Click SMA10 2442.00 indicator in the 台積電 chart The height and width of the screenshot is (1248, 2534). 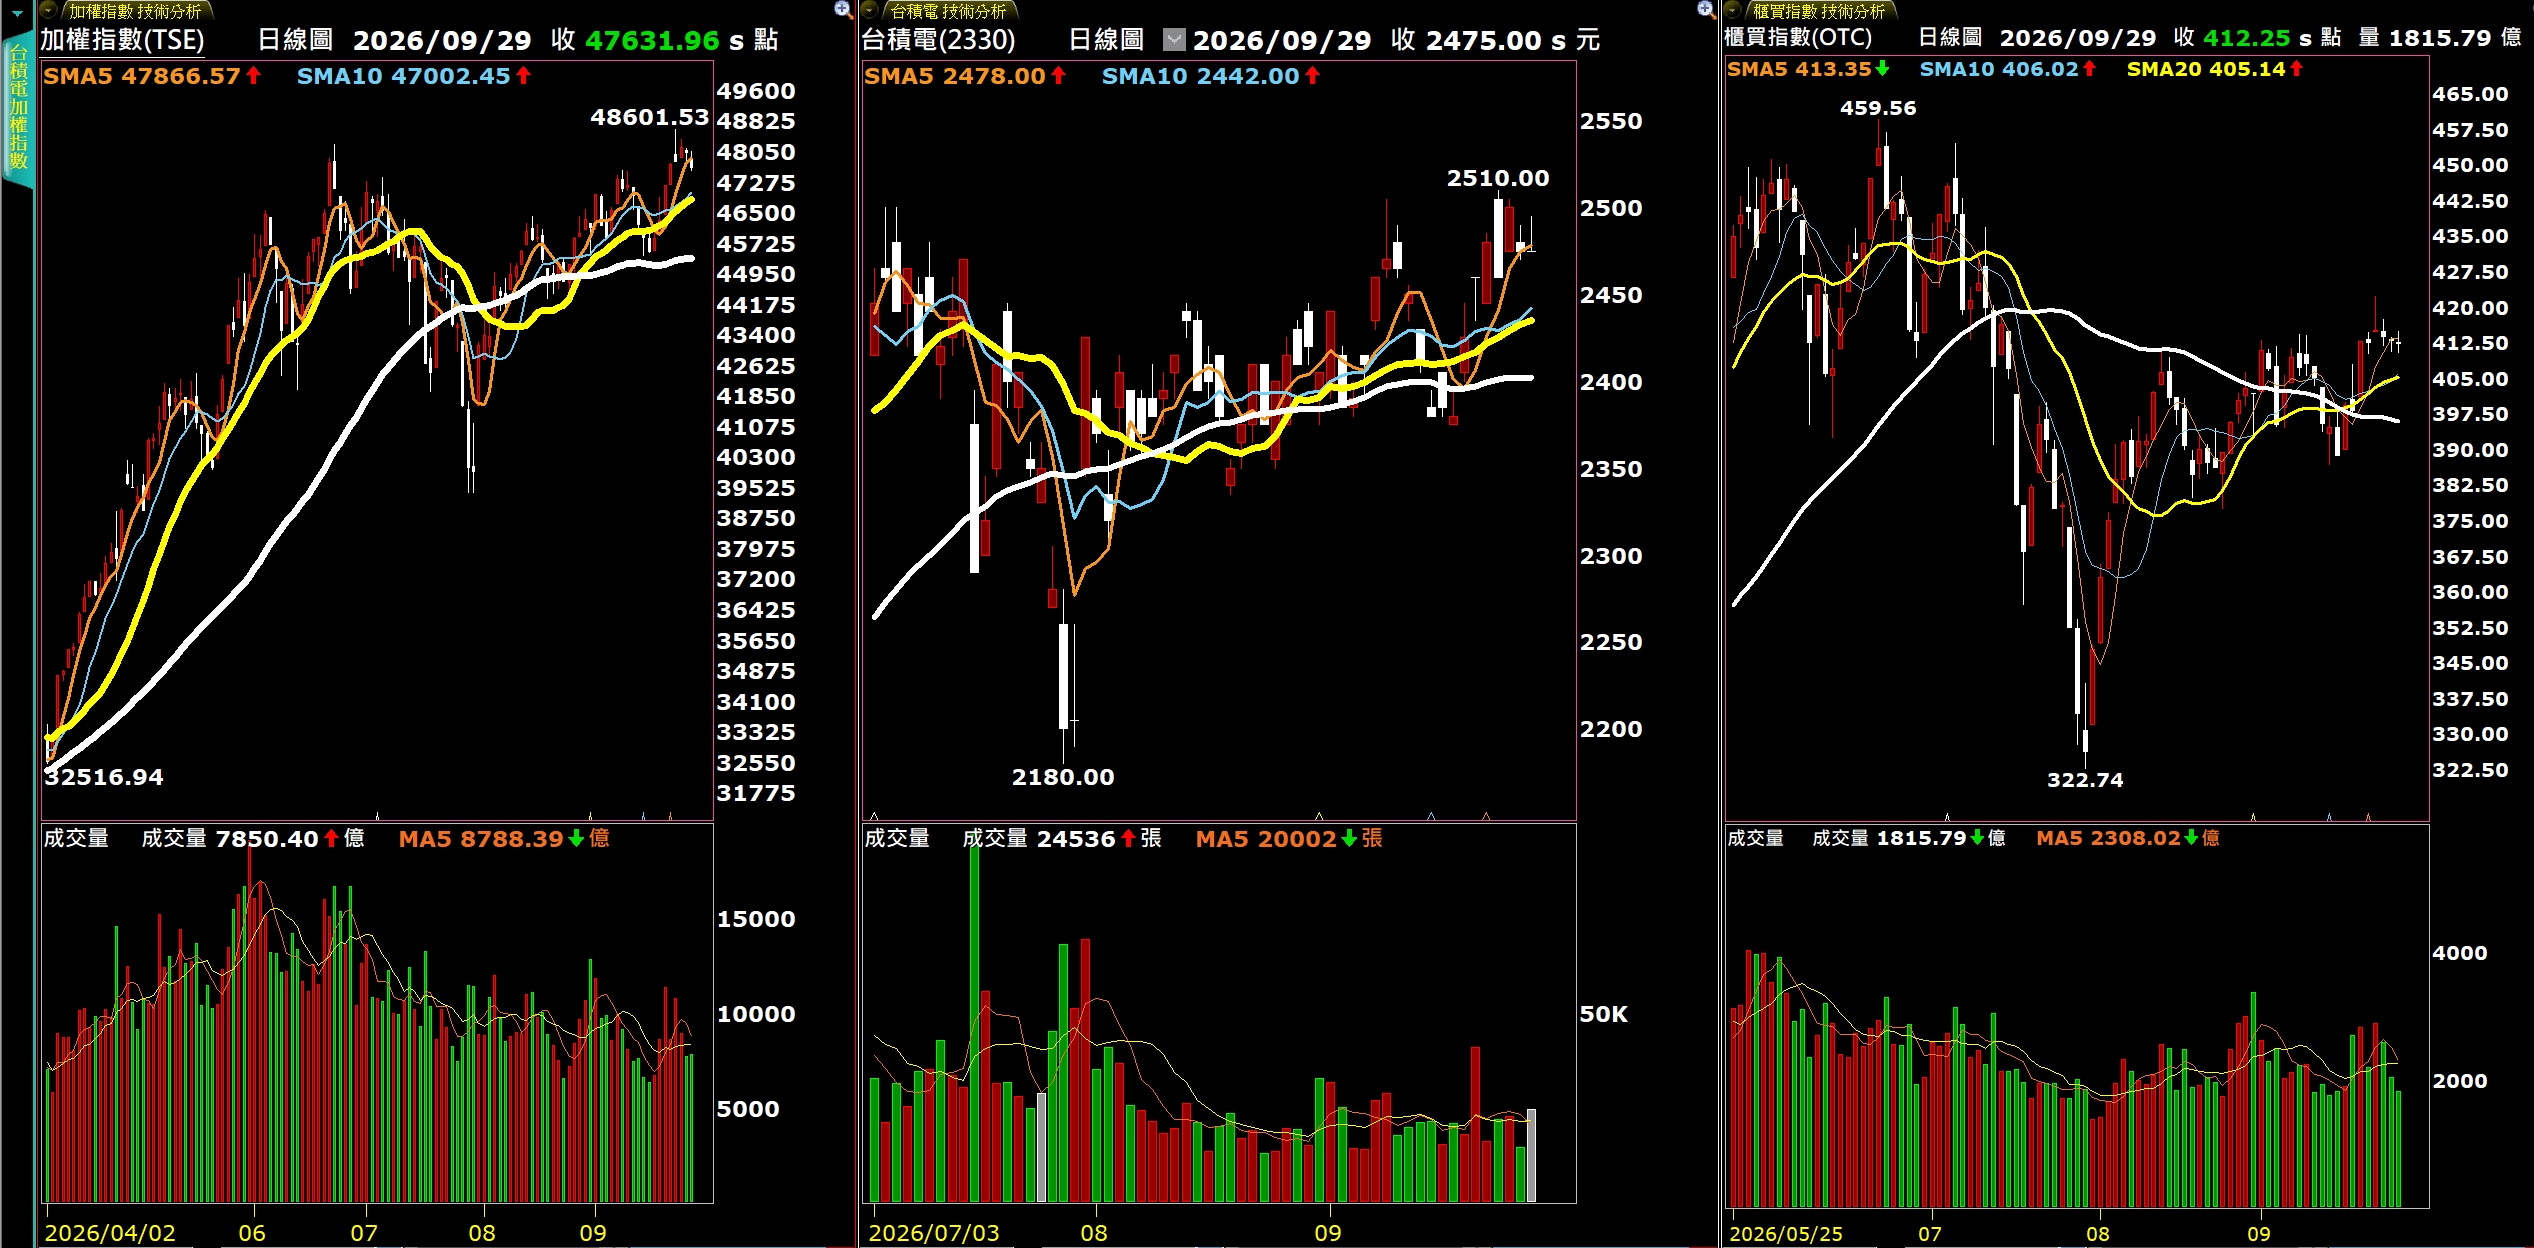pos(1211,76)
